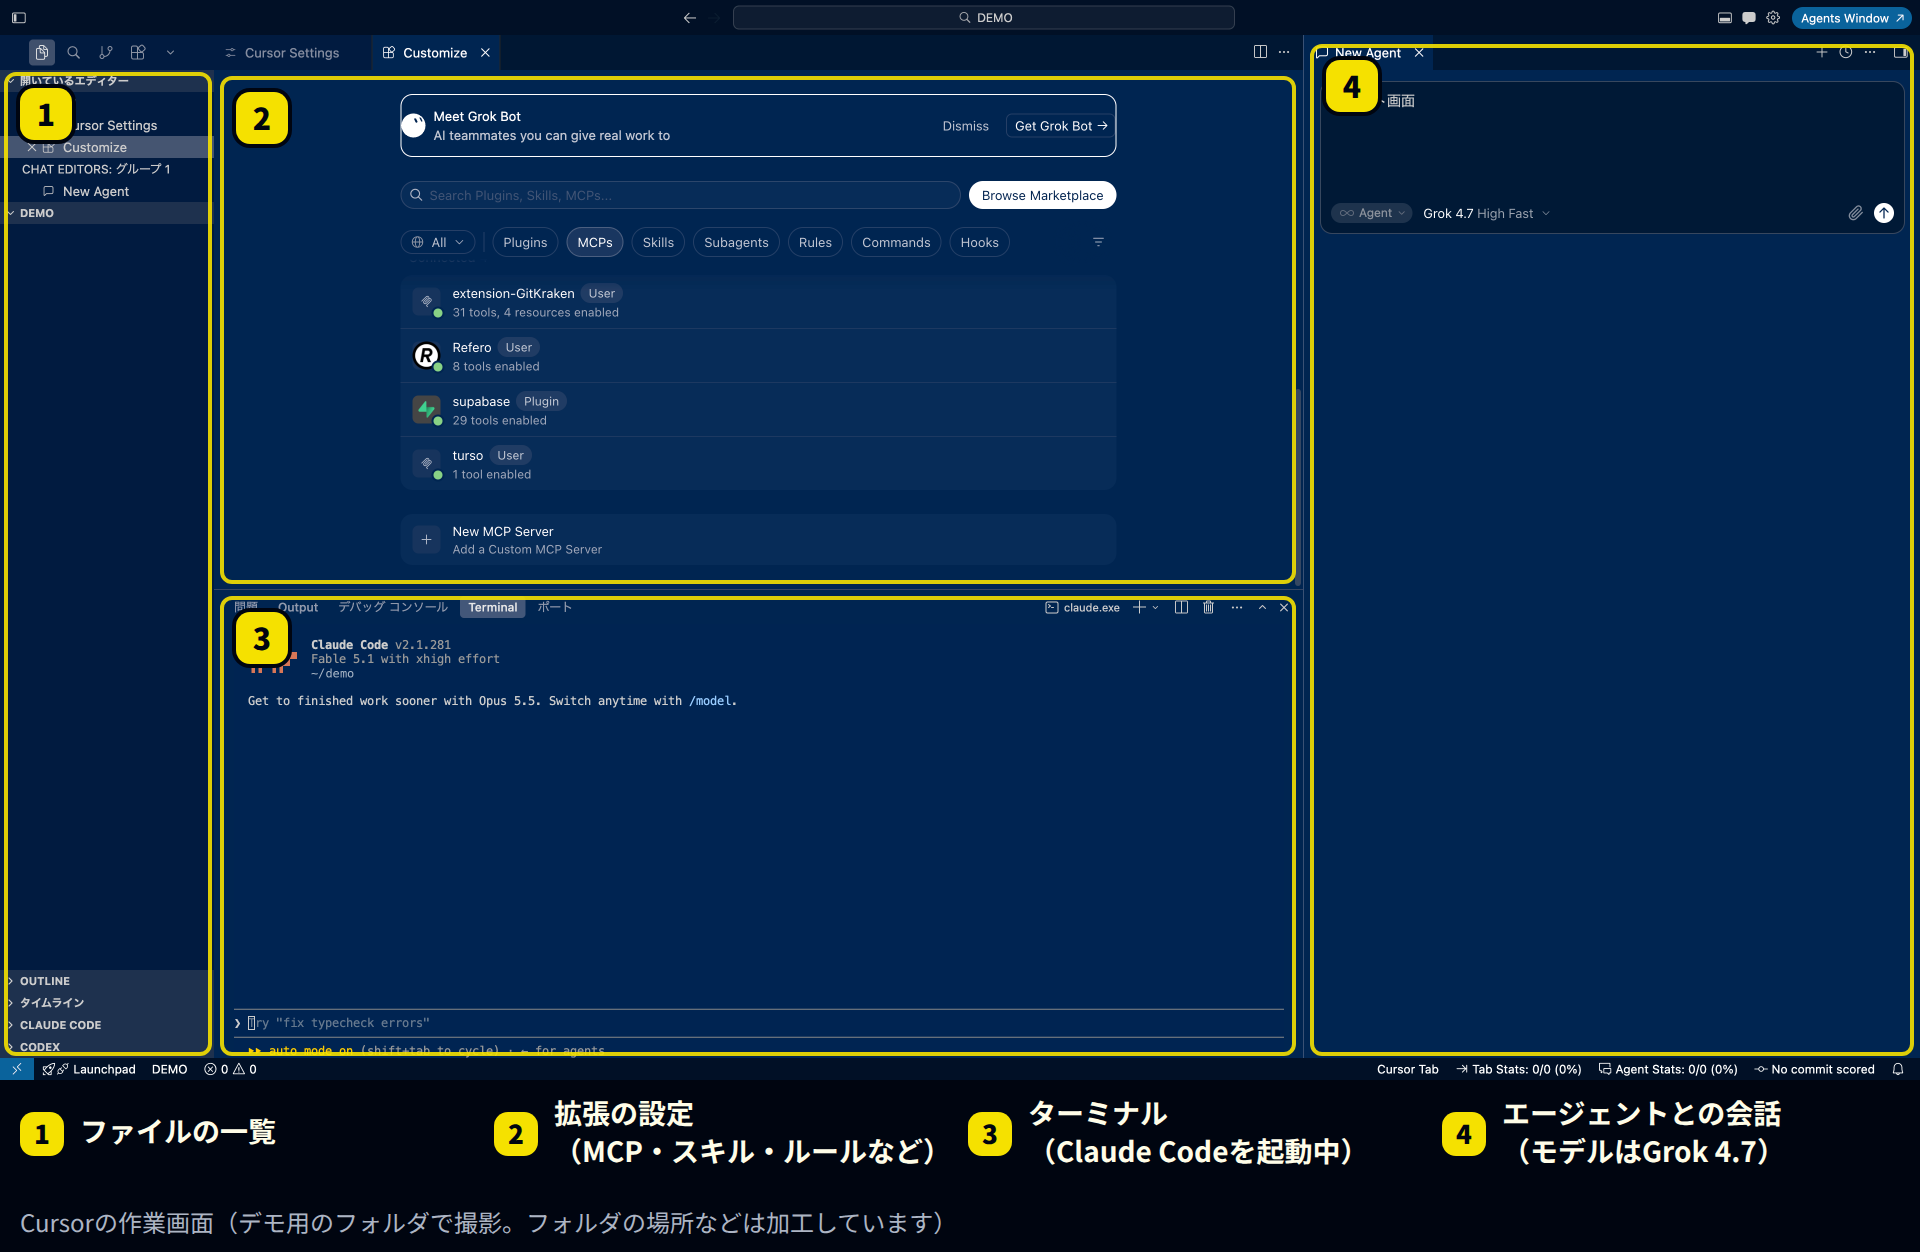The width and height of the screenshot is (1920, 1252).
Task: Open the agent panel more options ellipsis
Action: 1870,52
